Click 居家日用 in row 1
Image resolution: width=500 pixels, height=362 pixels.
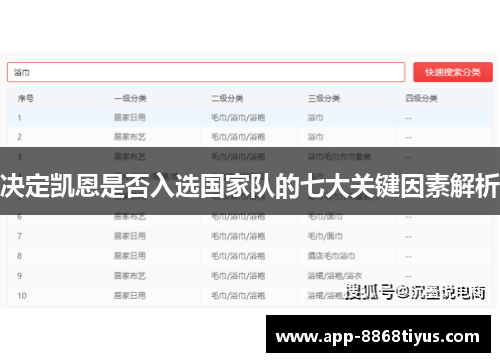point(130,117)
